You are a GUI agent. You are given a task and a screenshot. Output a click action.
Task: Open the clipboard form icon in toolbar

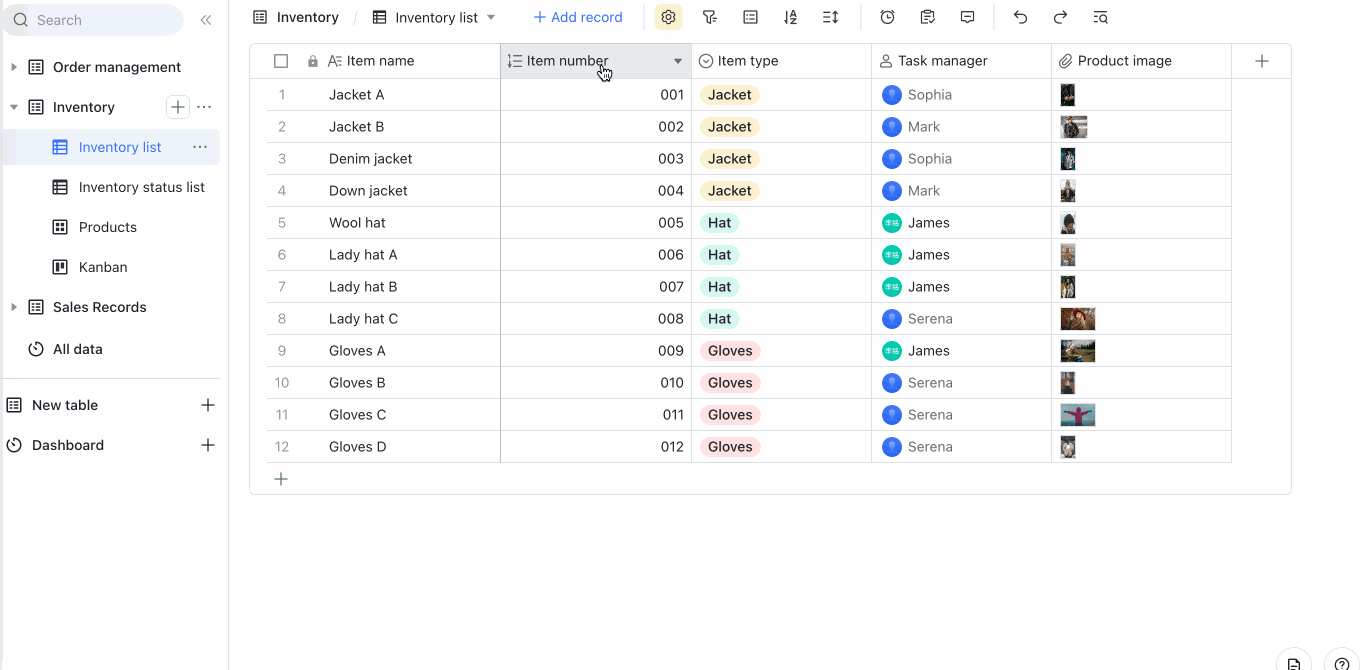927,17
